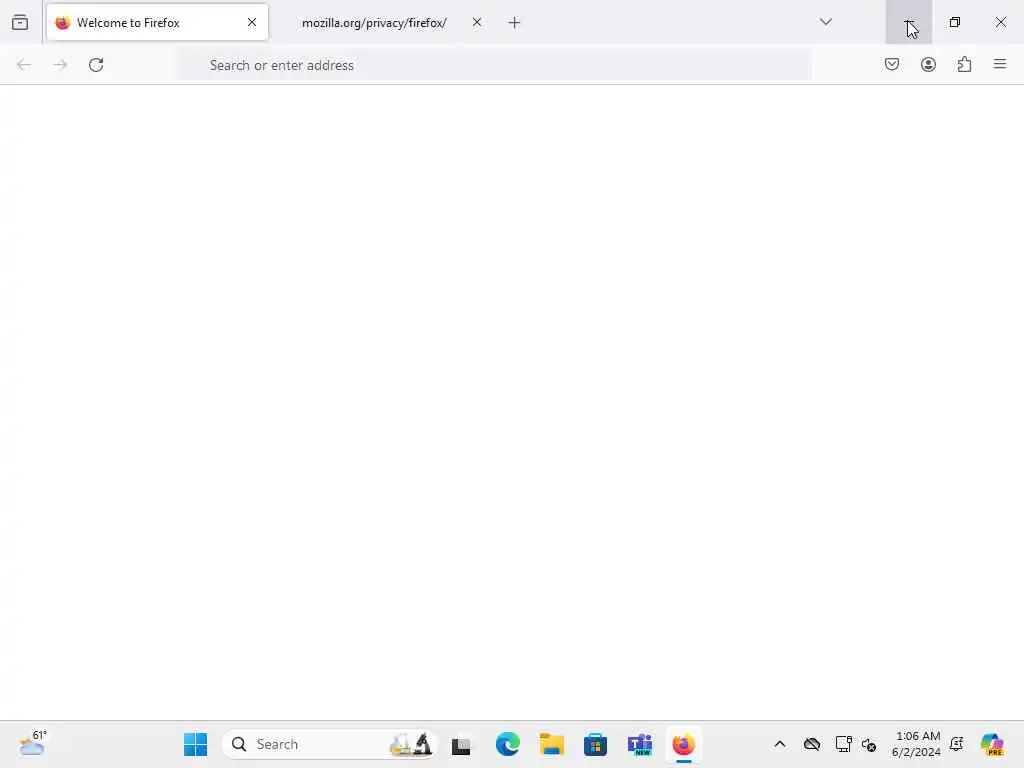Open the Windows Start menu

(x=195, y=744)
